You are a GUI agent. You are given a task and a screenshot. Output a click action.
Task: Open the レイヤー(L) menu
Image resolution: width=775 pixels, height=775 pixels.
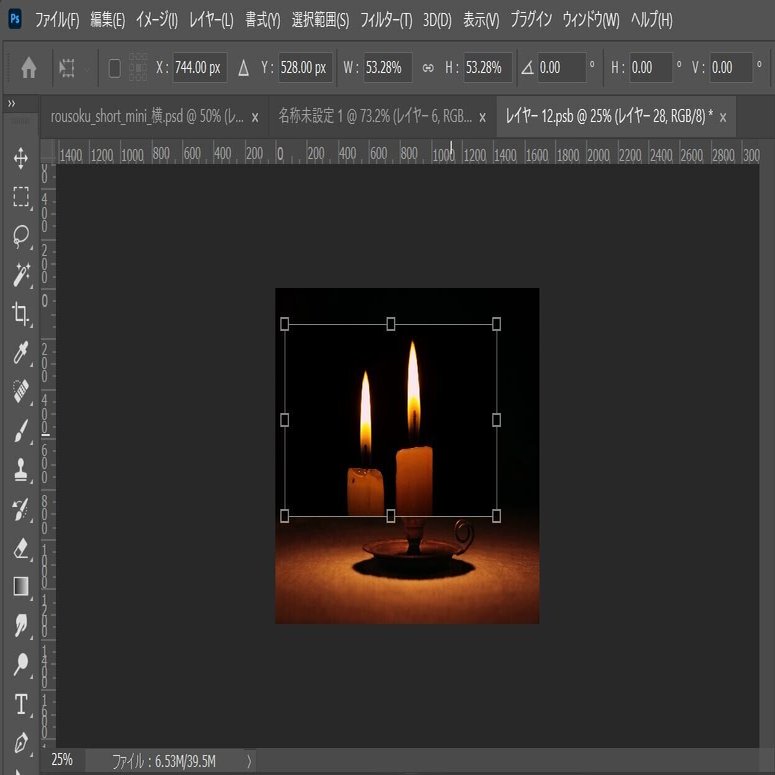pos(211,20)
